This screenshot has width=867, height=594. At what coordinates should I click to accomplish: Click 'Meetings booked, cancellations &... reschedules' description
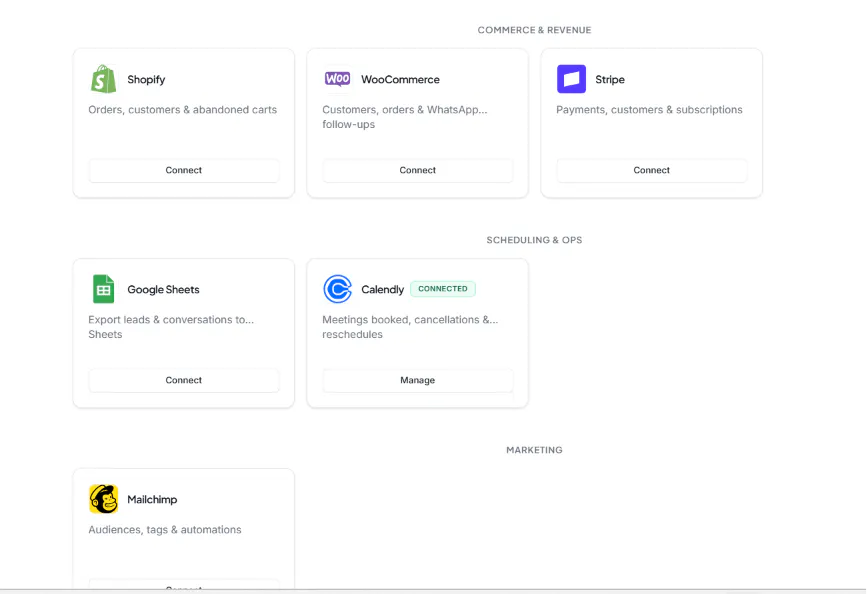(x=410, y=327)
